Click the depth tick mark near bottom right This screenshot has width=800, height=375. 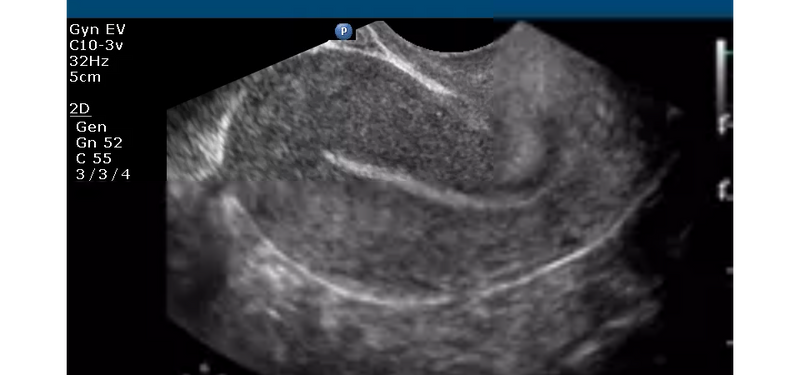(729, 343)
